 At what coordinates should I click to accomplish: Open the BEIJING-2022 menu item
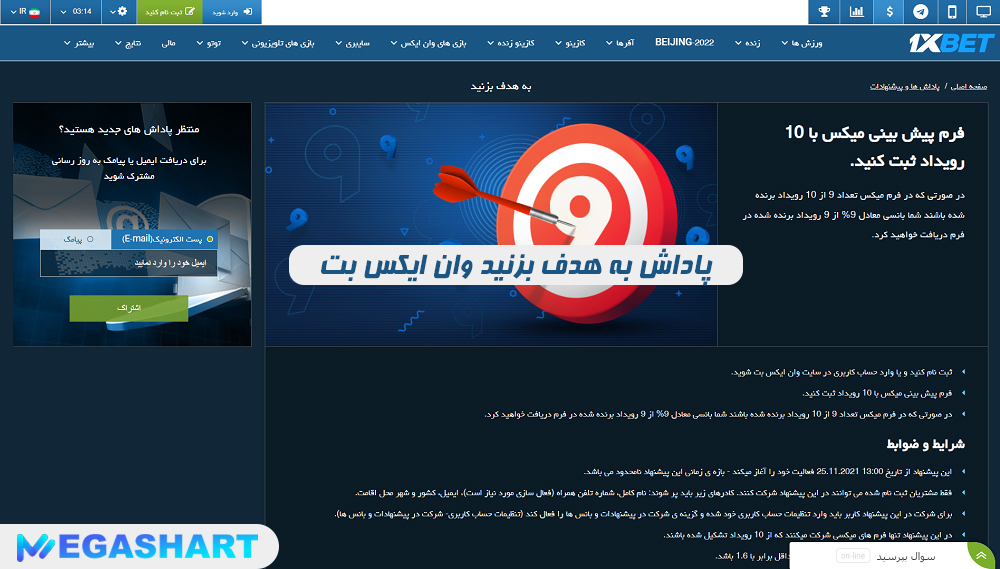685,44
